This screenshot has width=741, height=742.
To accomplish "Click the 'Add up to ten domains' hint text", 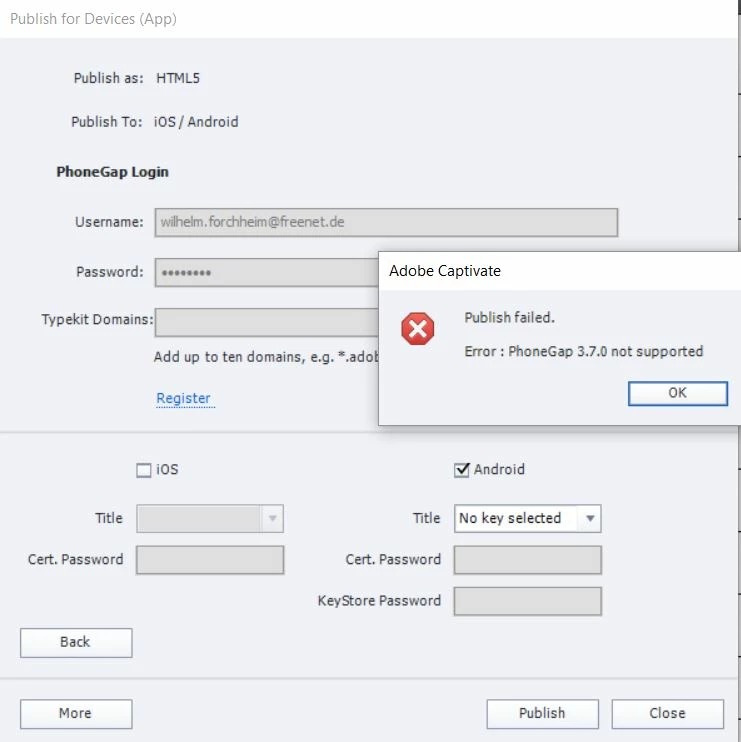I will click(266, 357).
